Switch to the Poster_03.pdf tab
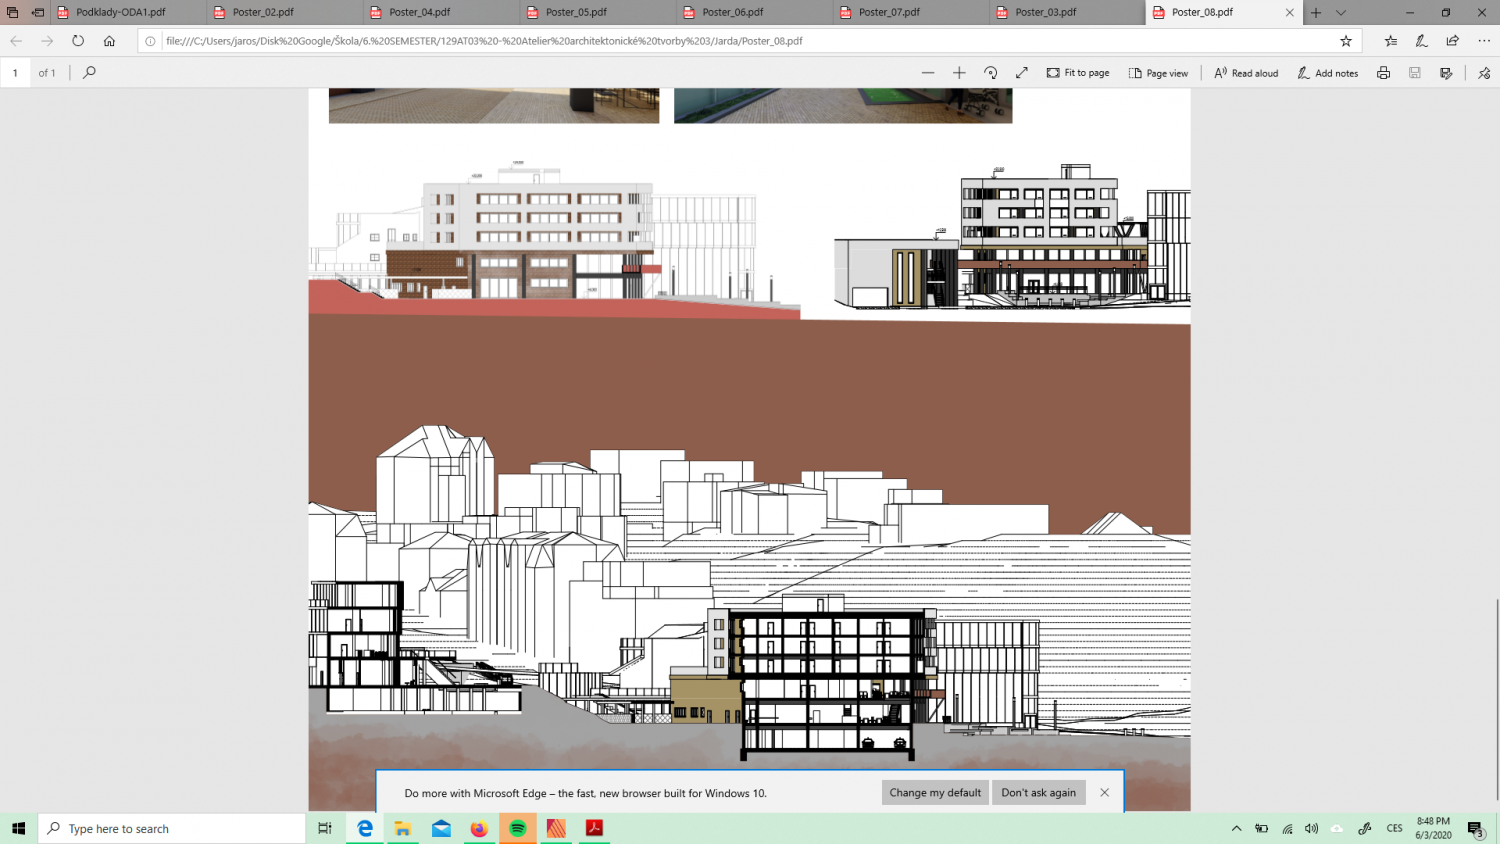 (x=1069, y=13)
